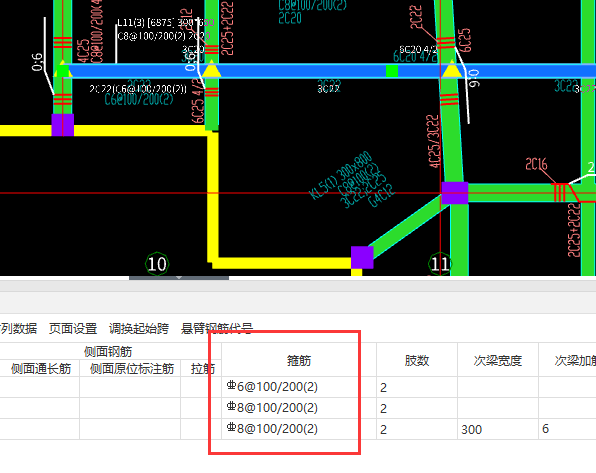This screenshot has height=473, width=596.
Task: Select the 箍筋 column header
Action: [299, 360]
